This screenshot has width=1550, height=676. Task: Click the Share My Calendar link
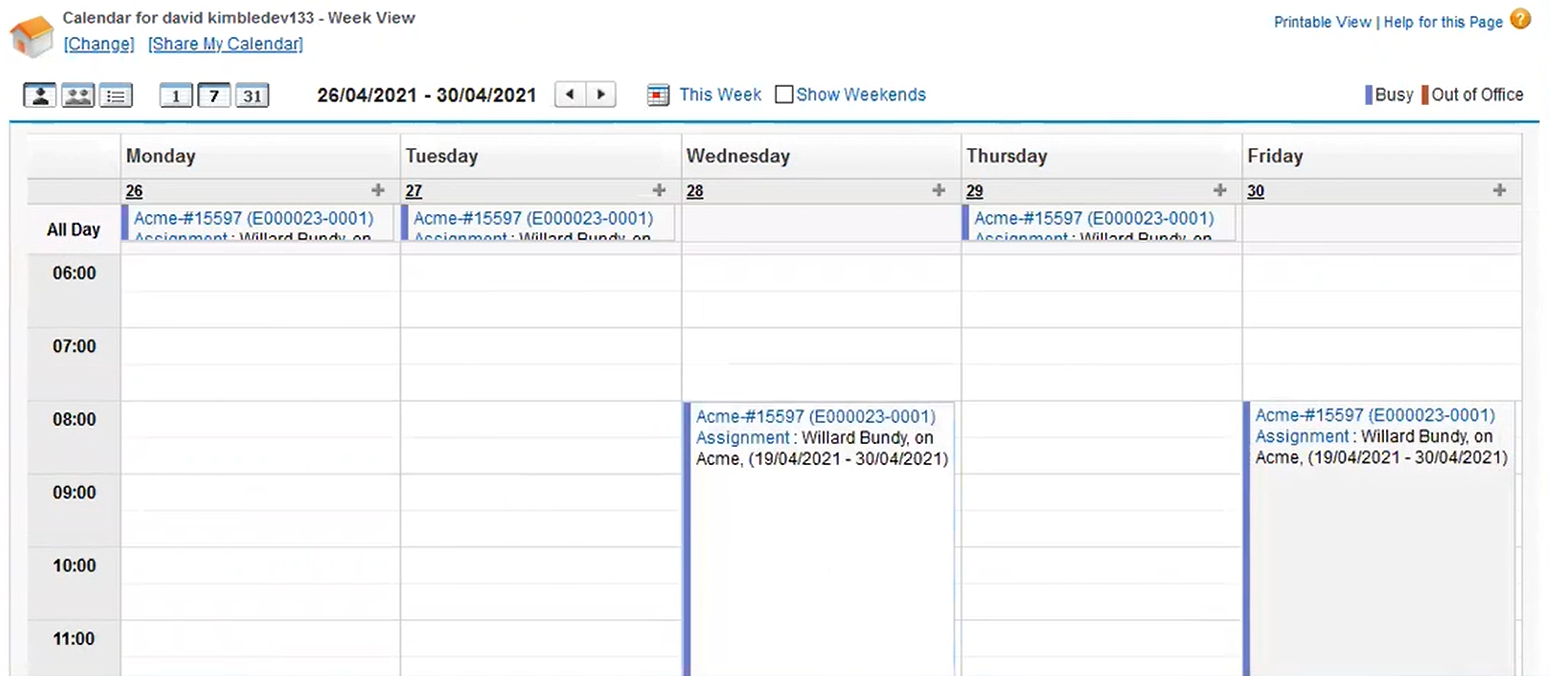(x=225, y=44)
